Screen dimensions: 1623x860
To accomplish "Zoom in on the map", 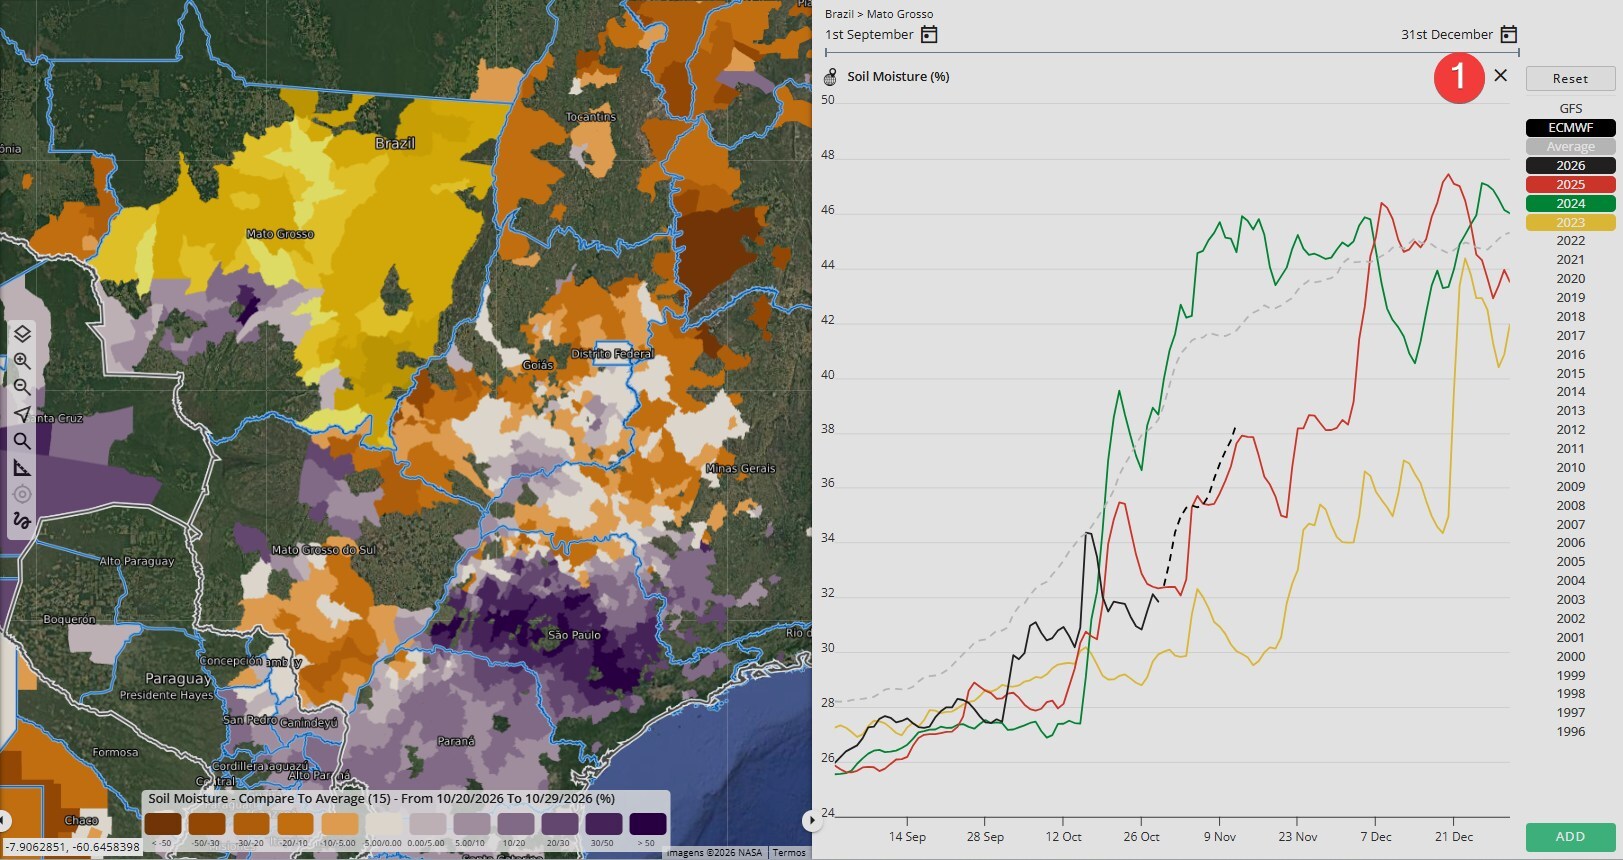I will [x=22, y=361].
